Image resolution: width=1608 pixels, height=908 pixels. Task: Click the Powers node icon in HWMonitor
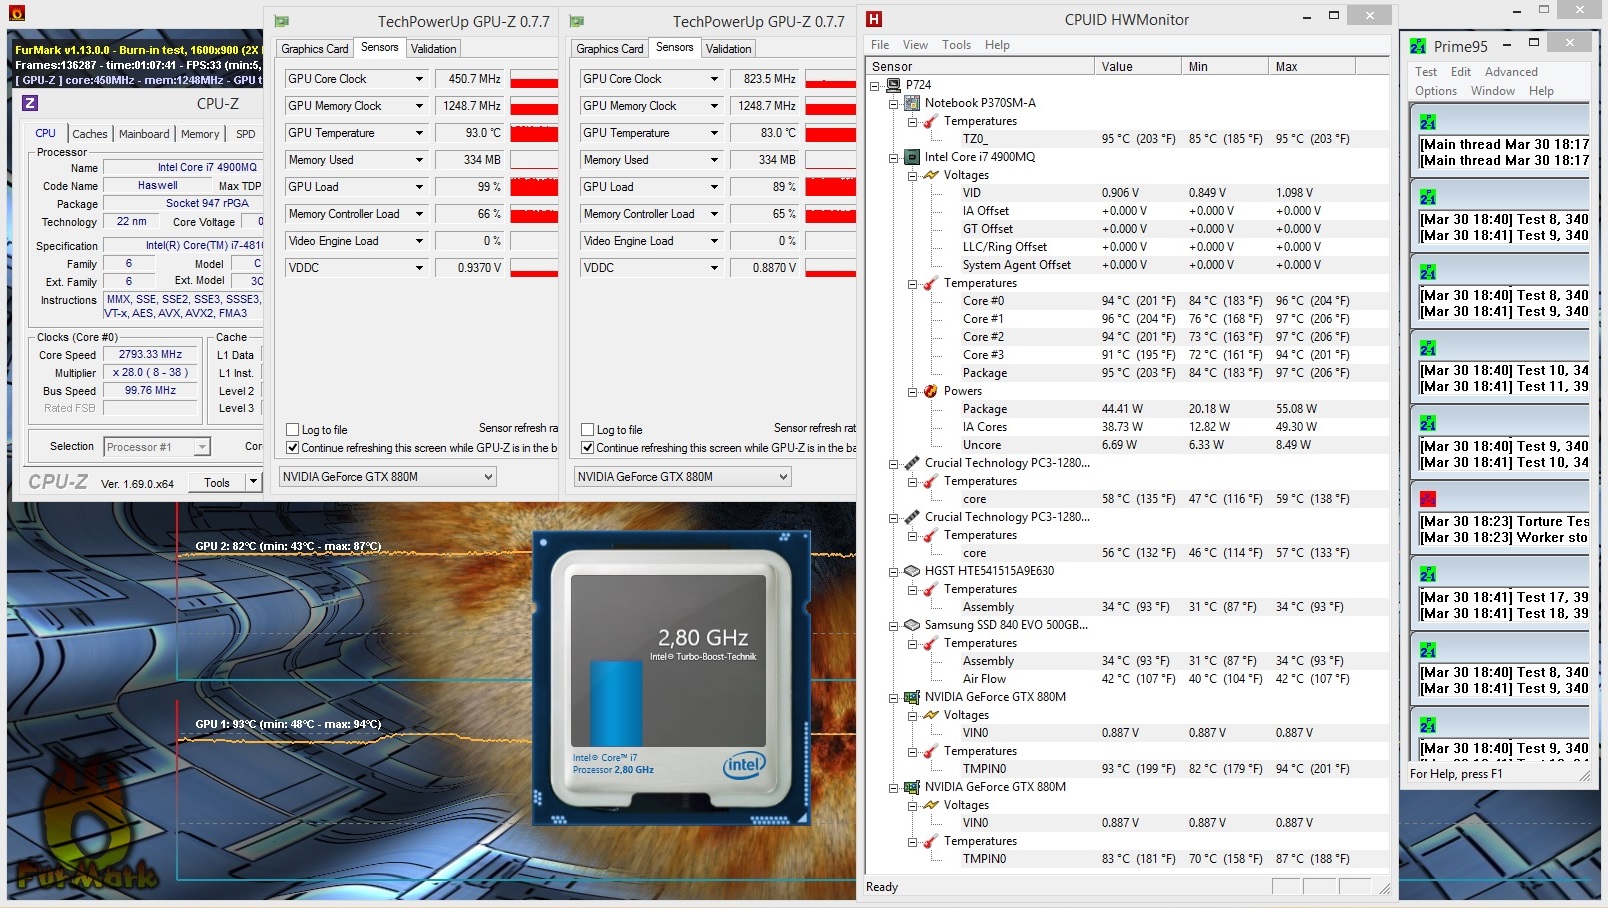click(931, 391)
